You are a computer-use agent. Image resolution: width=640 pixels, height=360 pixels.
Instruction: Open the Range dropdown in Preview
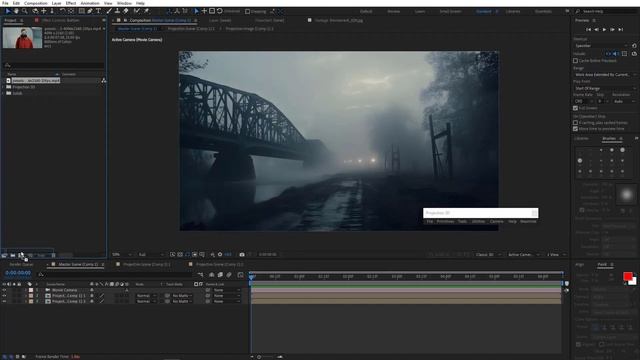coord(605,75)
